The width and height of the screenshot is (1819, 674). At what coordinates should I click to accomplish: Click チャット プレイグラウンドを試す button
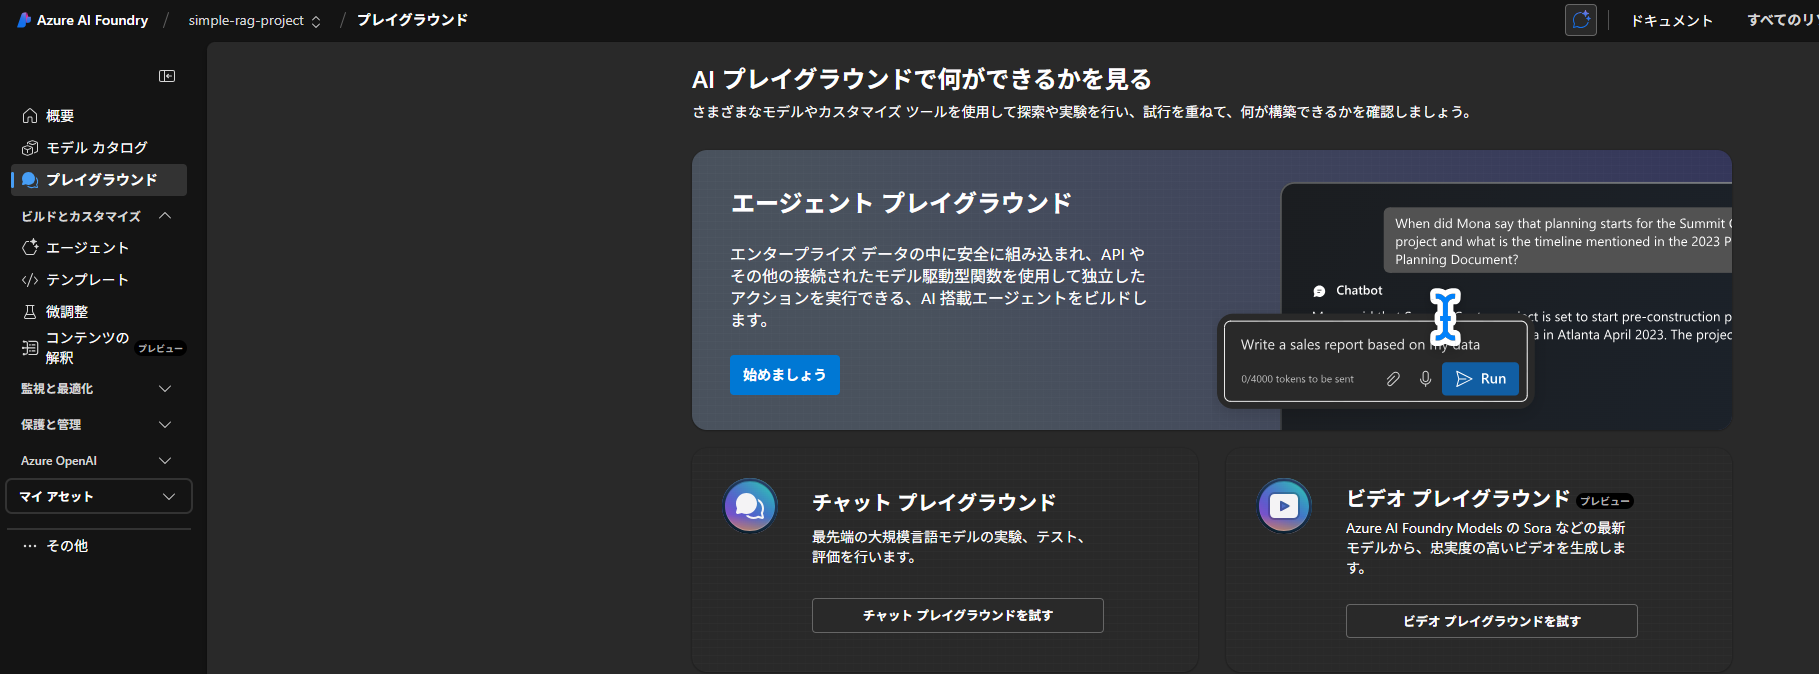click(x=958, y=616)
